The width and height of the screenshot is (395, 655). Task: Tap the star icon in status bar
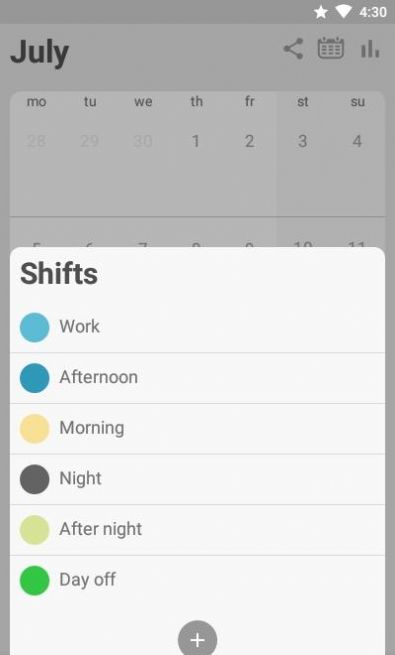coord(321,12)
